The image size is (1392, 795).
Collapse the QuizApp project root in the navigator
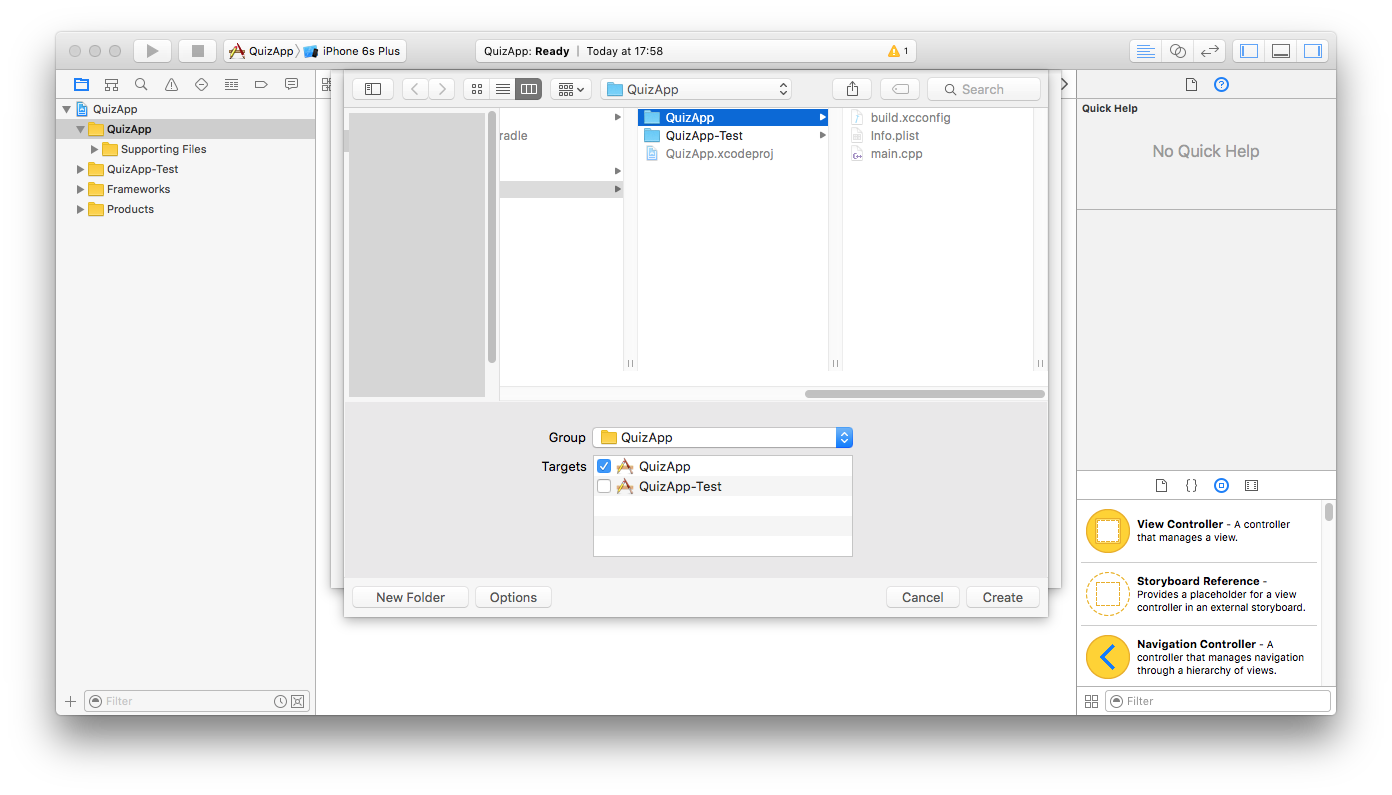[x=67, y=110]
